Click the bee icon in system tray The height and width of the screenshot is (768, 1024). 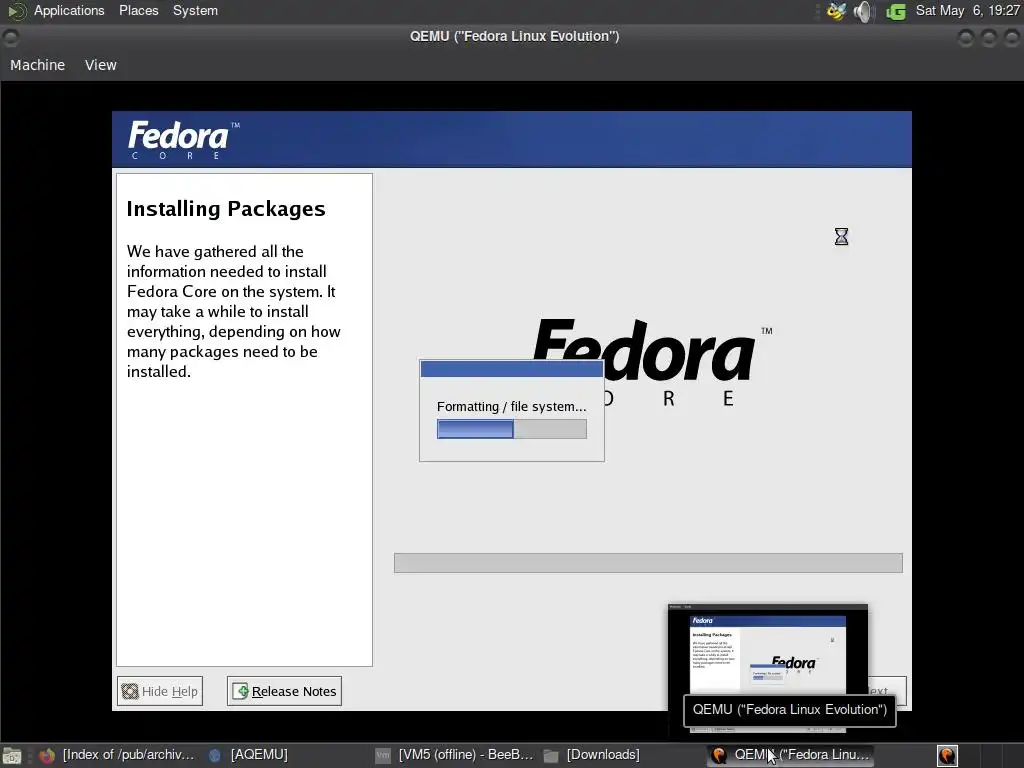pyautogui.click(x=836, y=11)
